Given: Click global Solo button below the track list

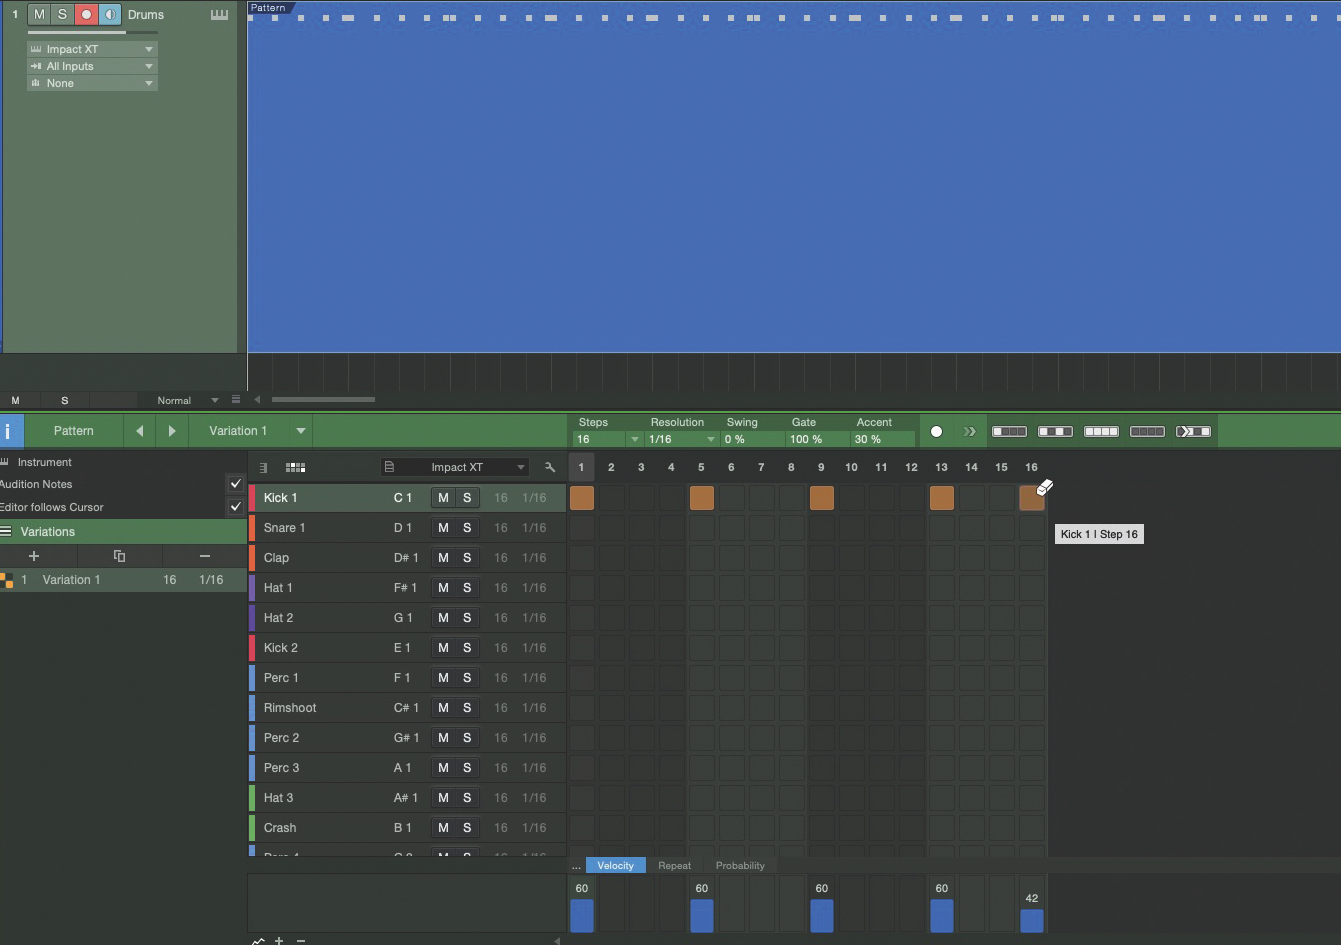Looking at the screenshot, I should (x=65, y=400).
